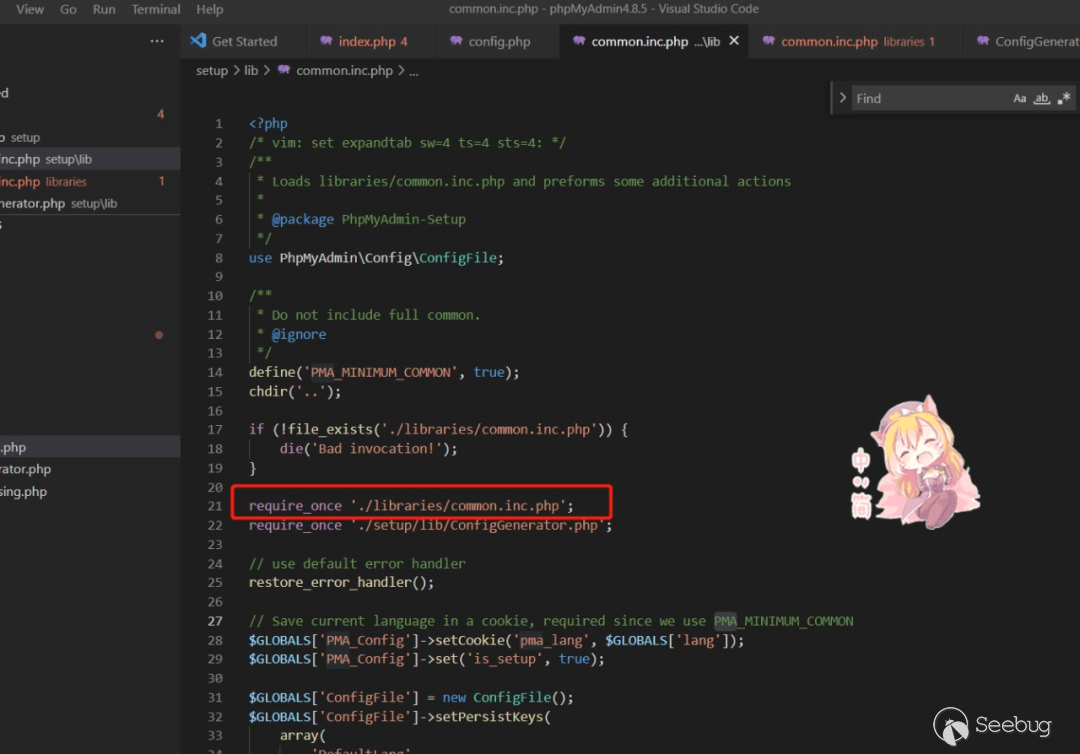1080x754 pixels.
Task: Open sidebar More Actions ellipsis
Action: coord(157,41)
